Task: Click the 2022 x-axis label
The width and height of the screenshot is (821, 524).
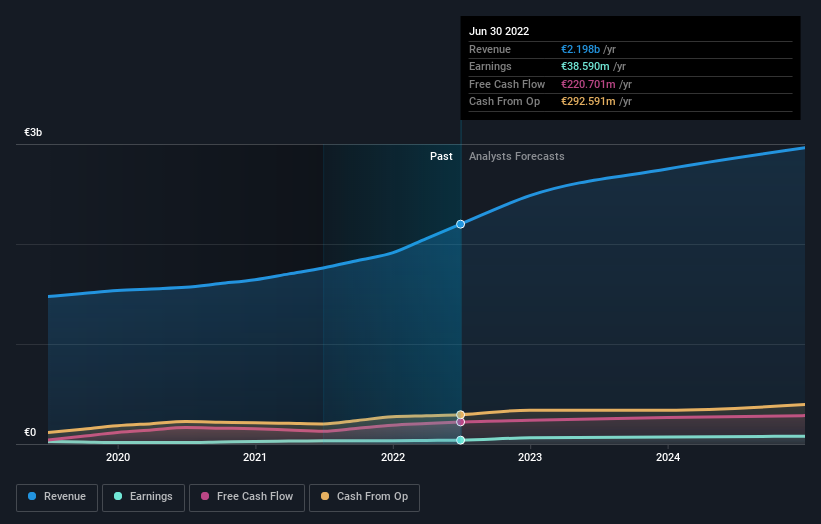Action: (x=393, y=457)
